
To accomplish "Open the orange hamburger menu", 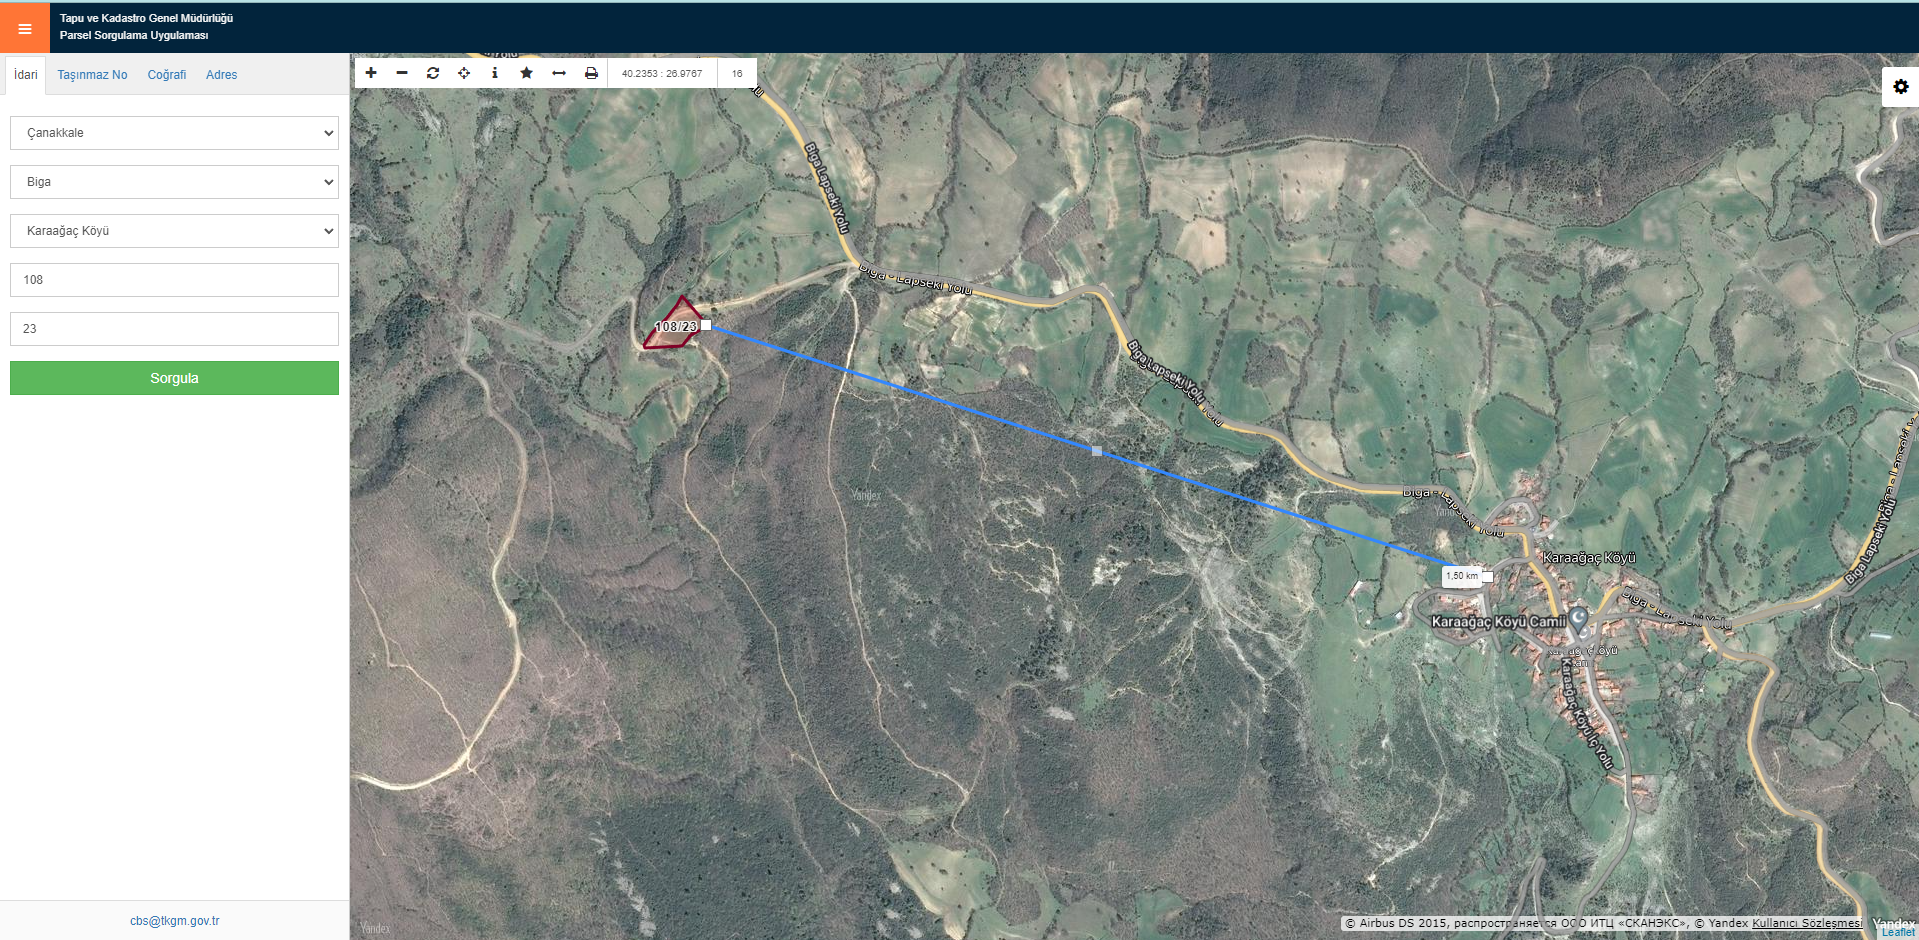I will pos(25,28).
